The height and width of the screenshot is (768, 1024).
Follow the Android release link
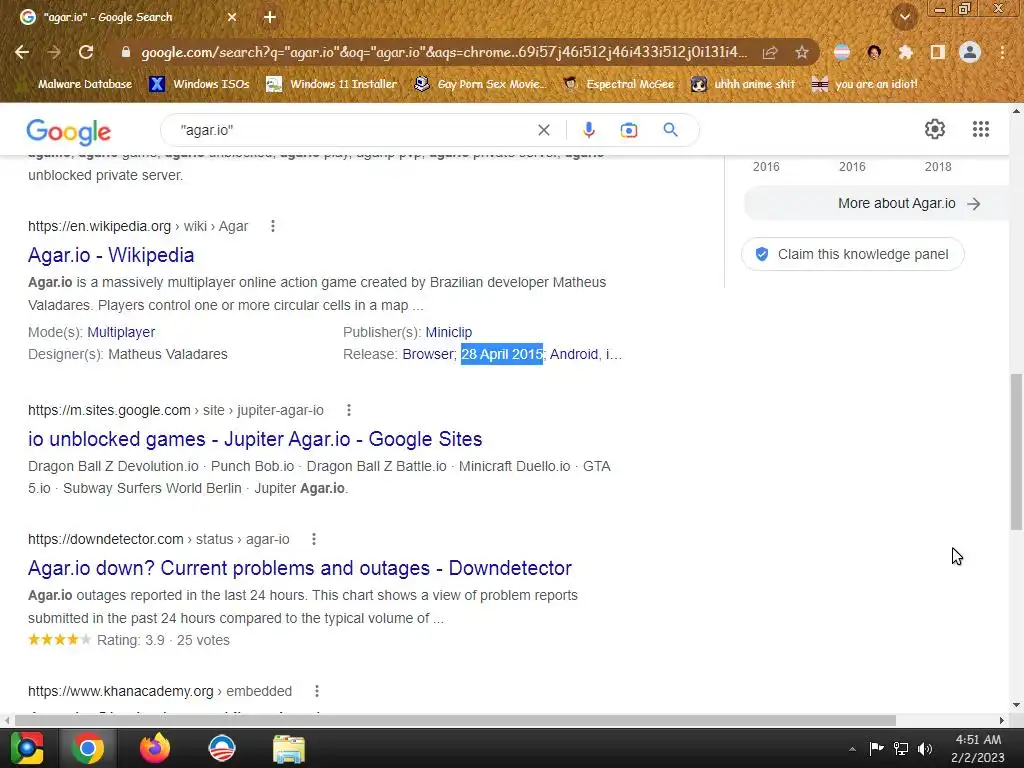click(574, 354)
